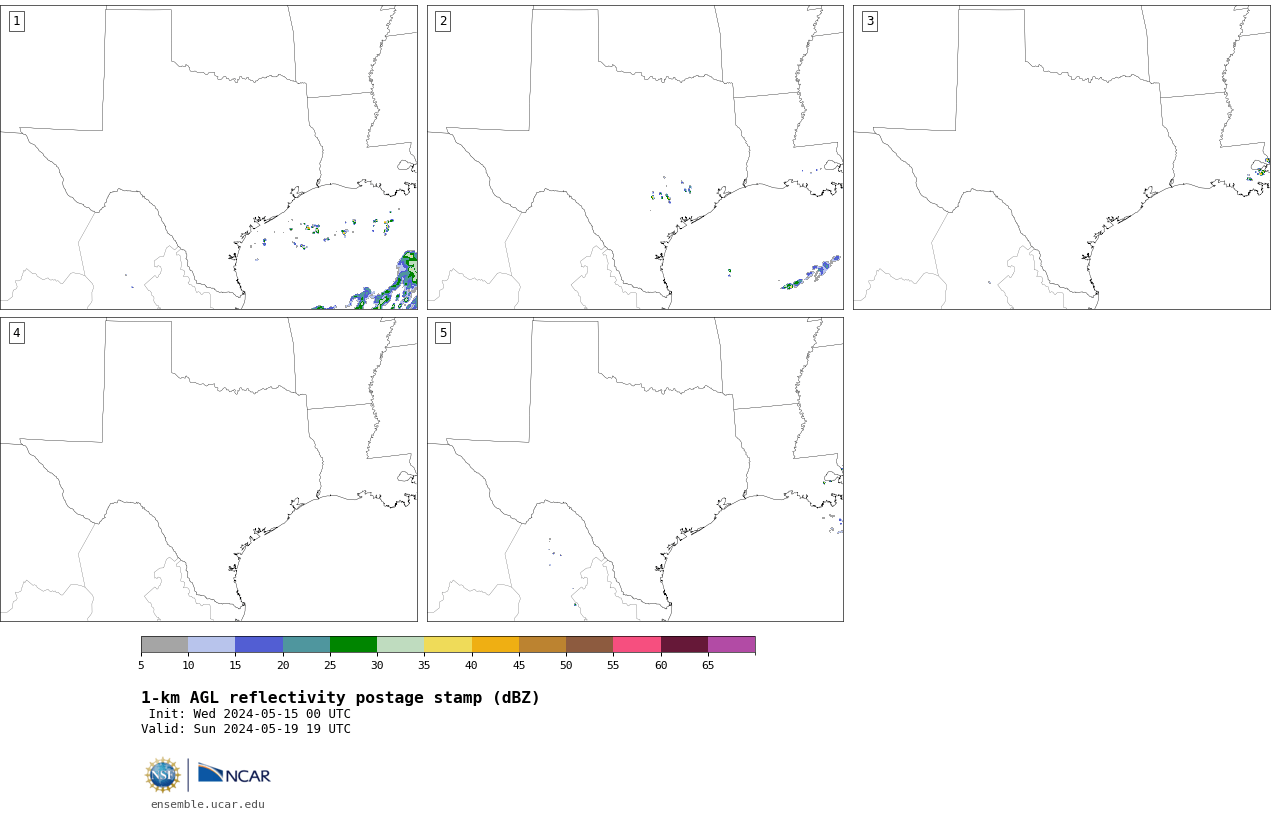The width and height of the screenshot is (1280, 815).
Task: Click the NCAR logo
Action: [234, 774]
